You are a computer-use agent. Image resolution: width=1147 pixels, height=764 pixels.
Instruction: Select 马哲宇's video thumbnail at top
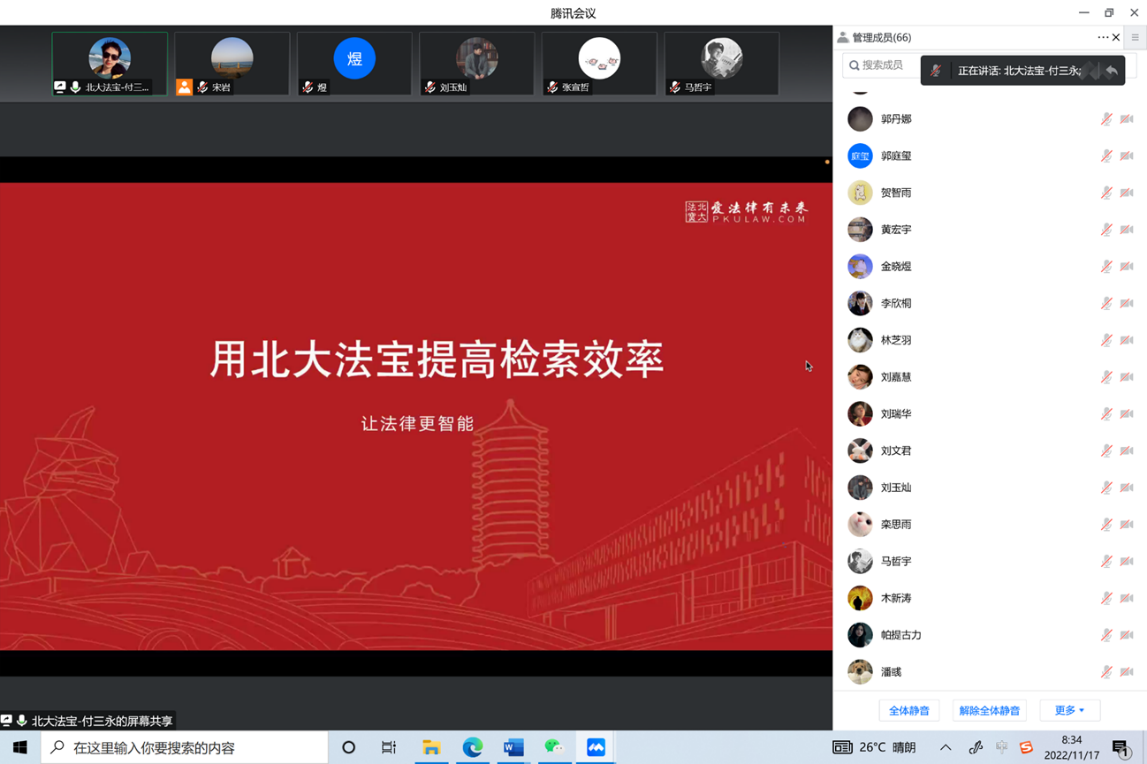tap(722, 64)
